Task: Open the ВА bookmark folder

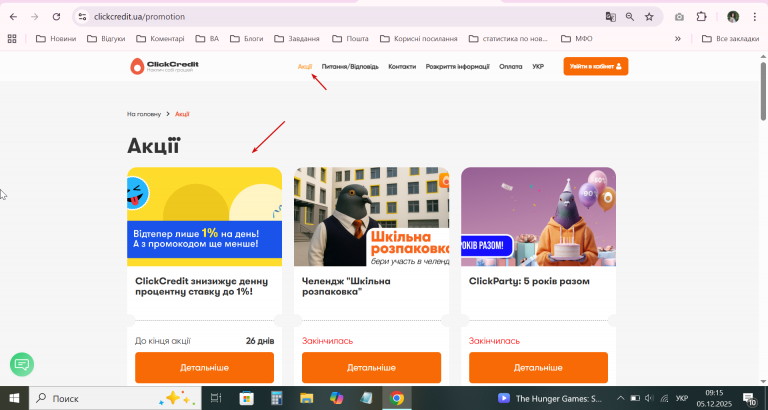Action: coord(207,38)
